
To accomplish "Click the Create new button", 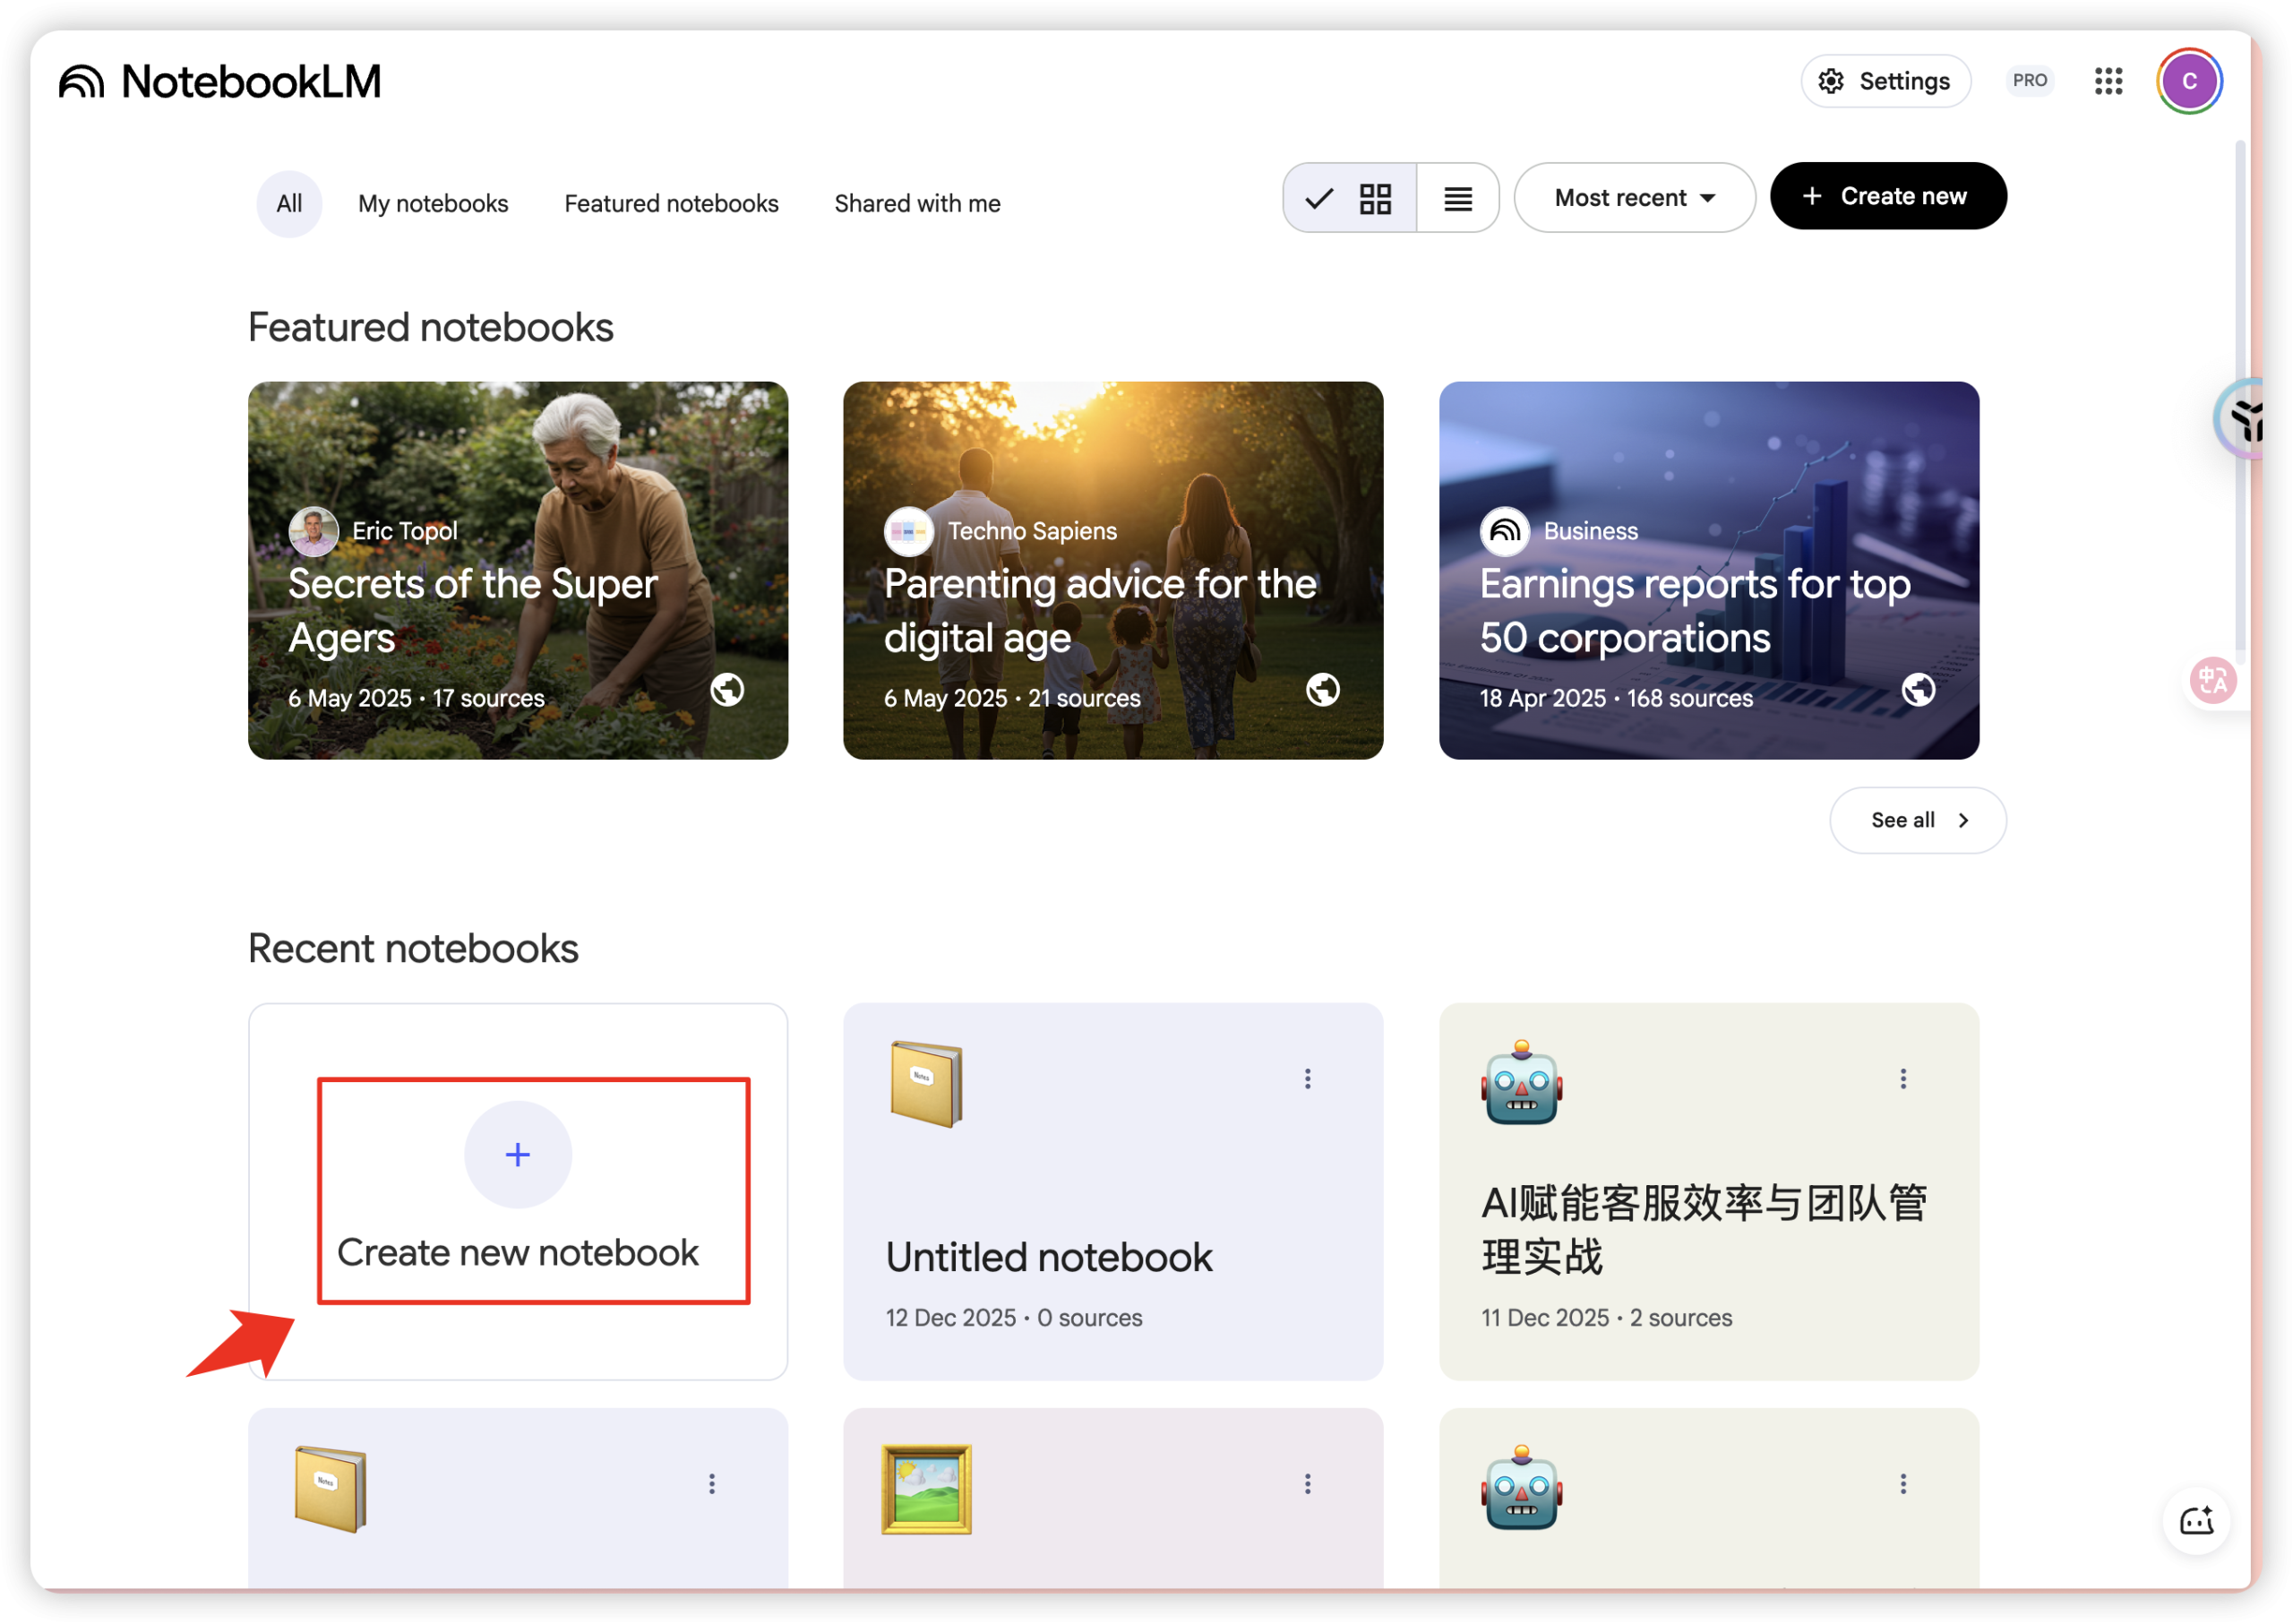I will (1888, 195).
